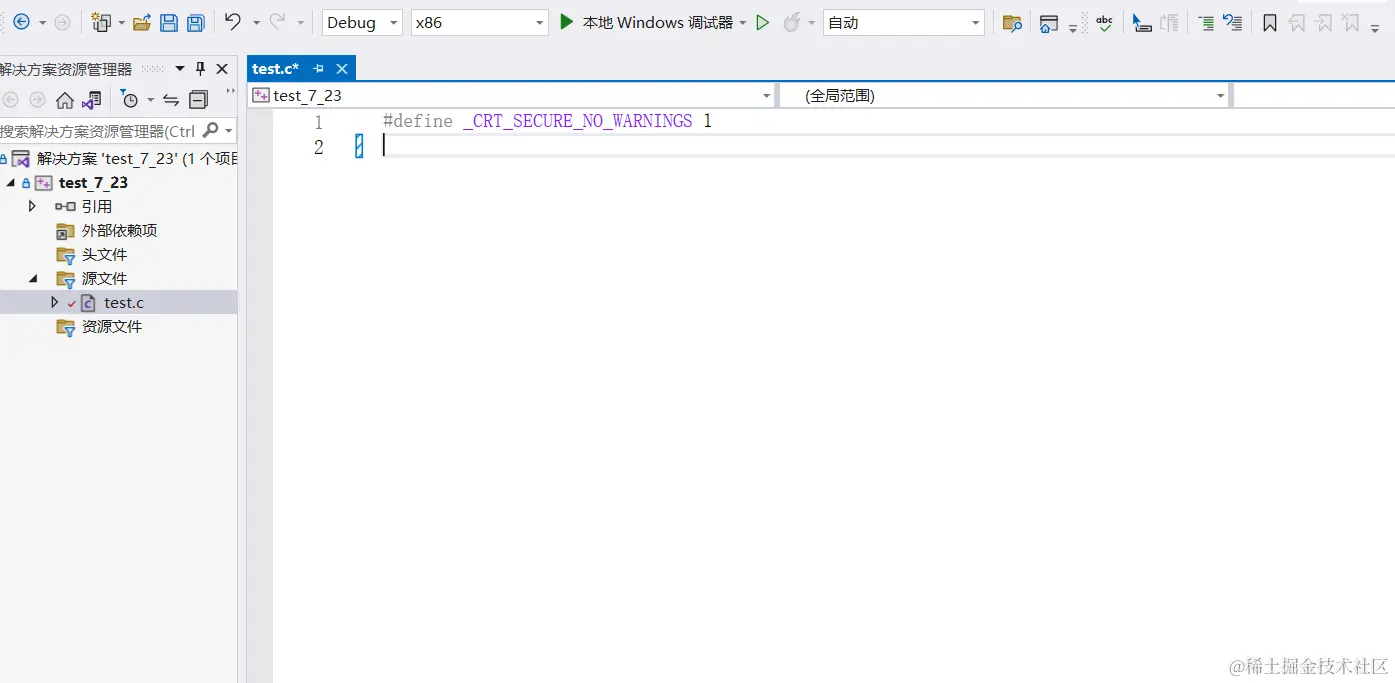Click the Solution Explorer home icon
The image size is (1395, 683).
(65, 100)
